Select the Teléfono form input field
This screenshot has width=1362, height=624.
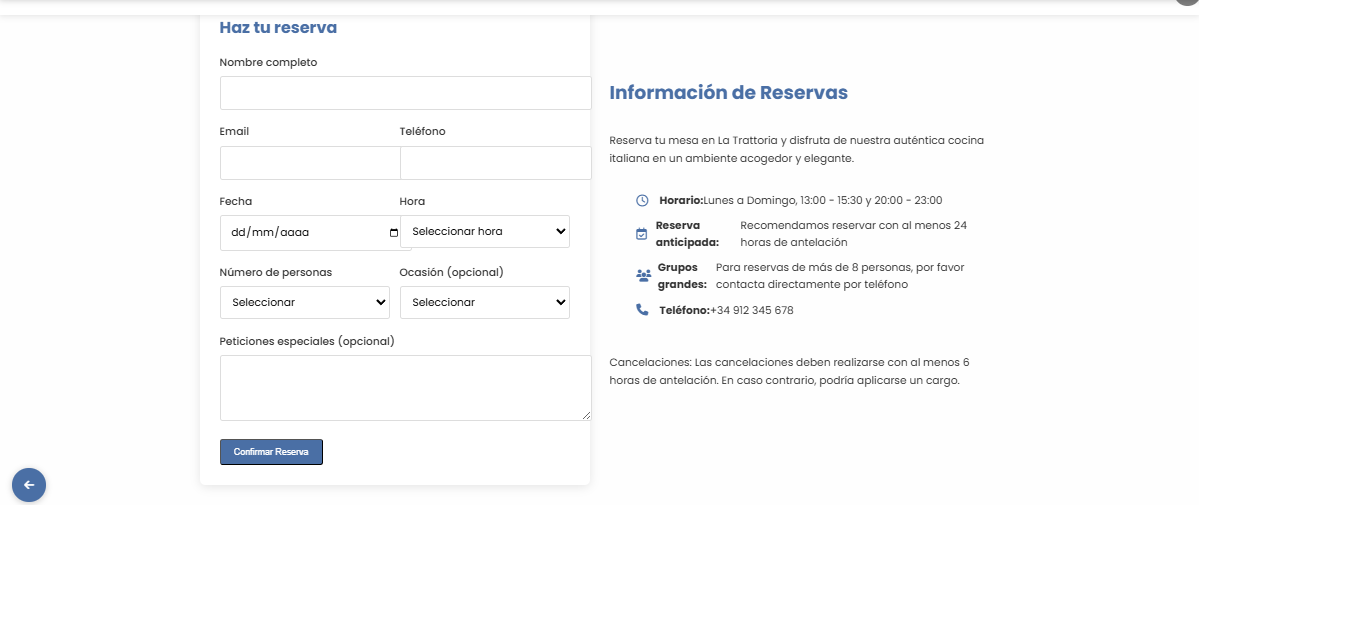(495, 163)
